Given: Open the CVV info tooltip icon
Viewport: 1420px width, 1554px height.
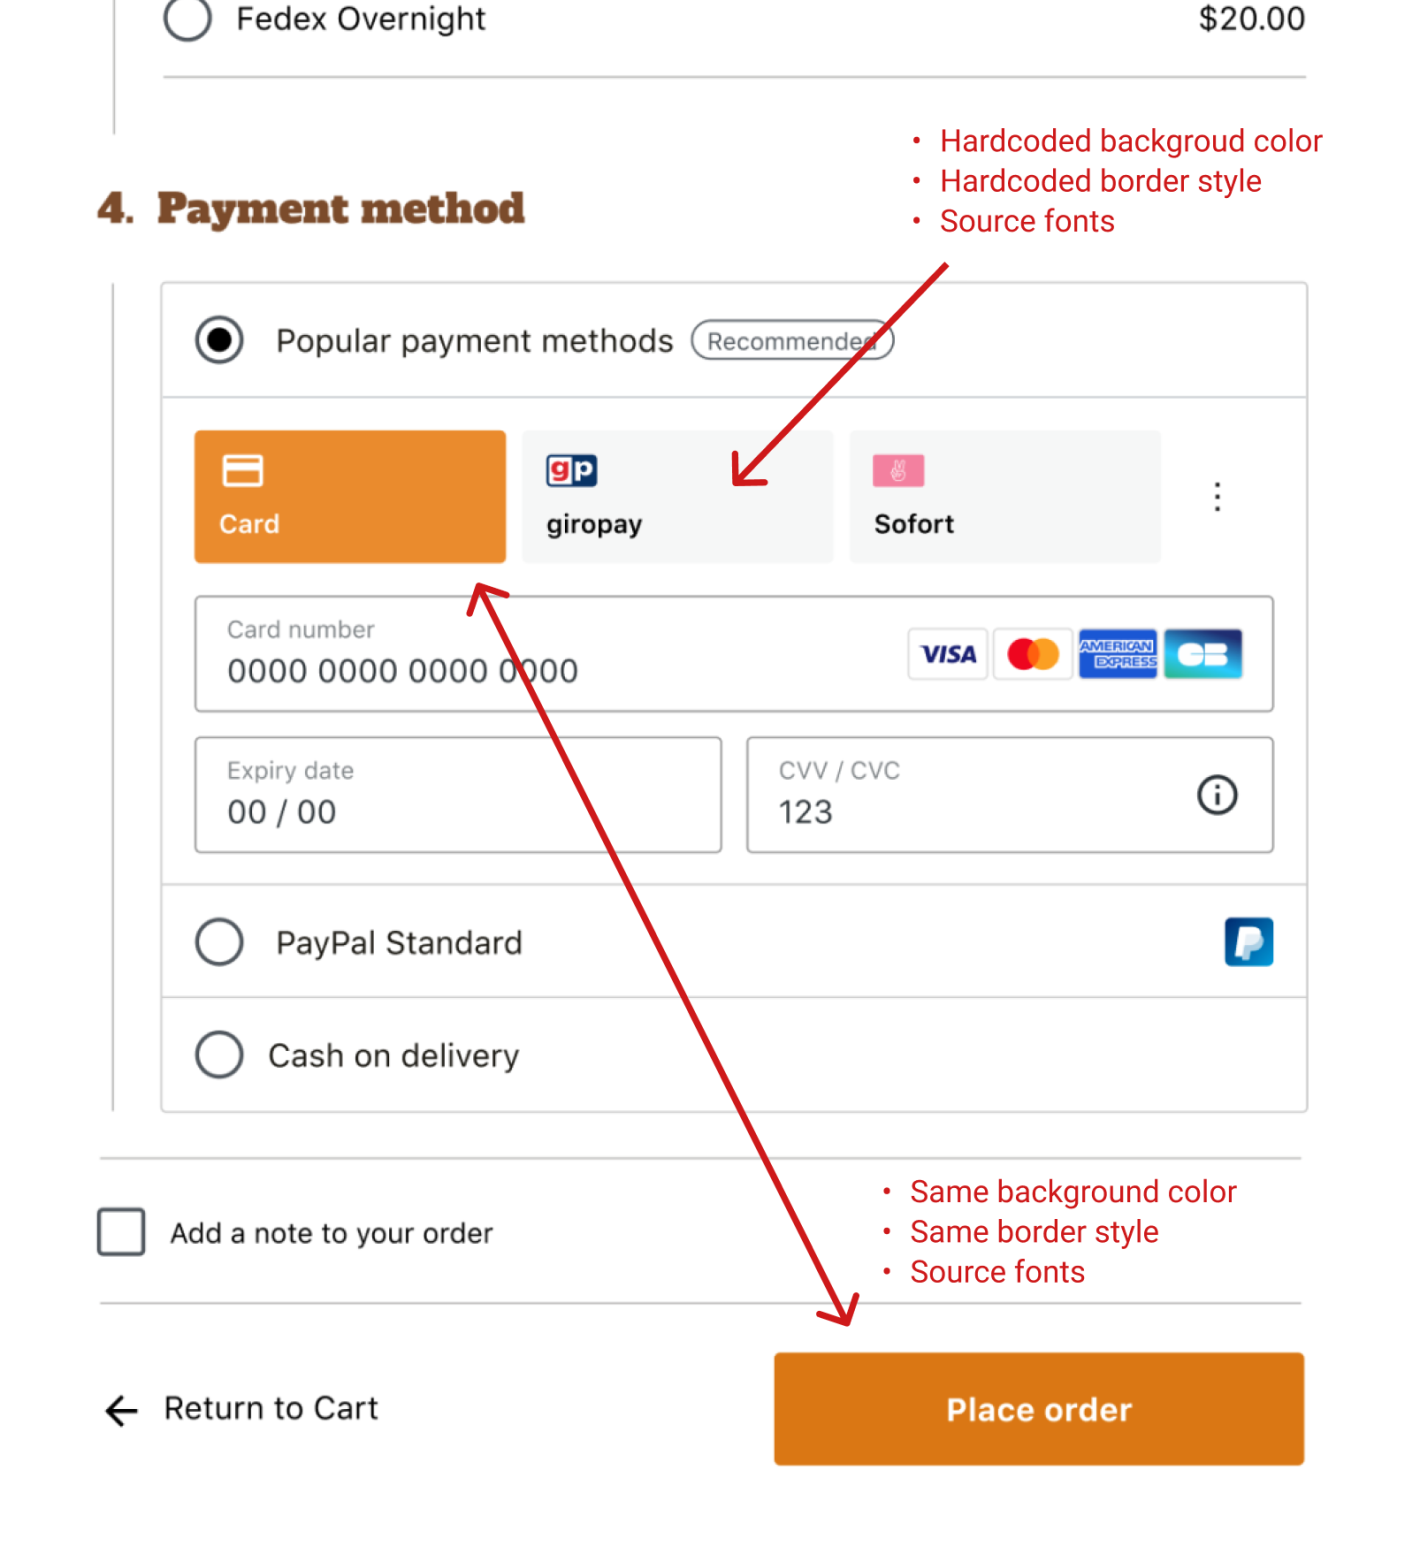Looking at the screenshot, I should 1216,795.
